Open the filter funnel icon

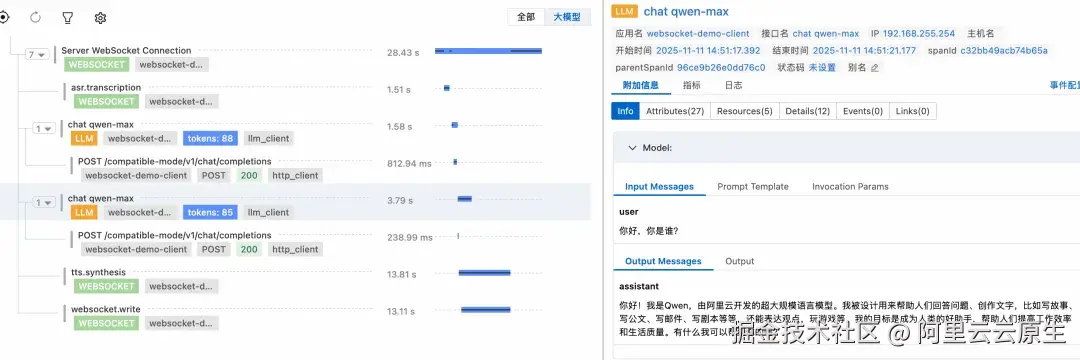68,18
